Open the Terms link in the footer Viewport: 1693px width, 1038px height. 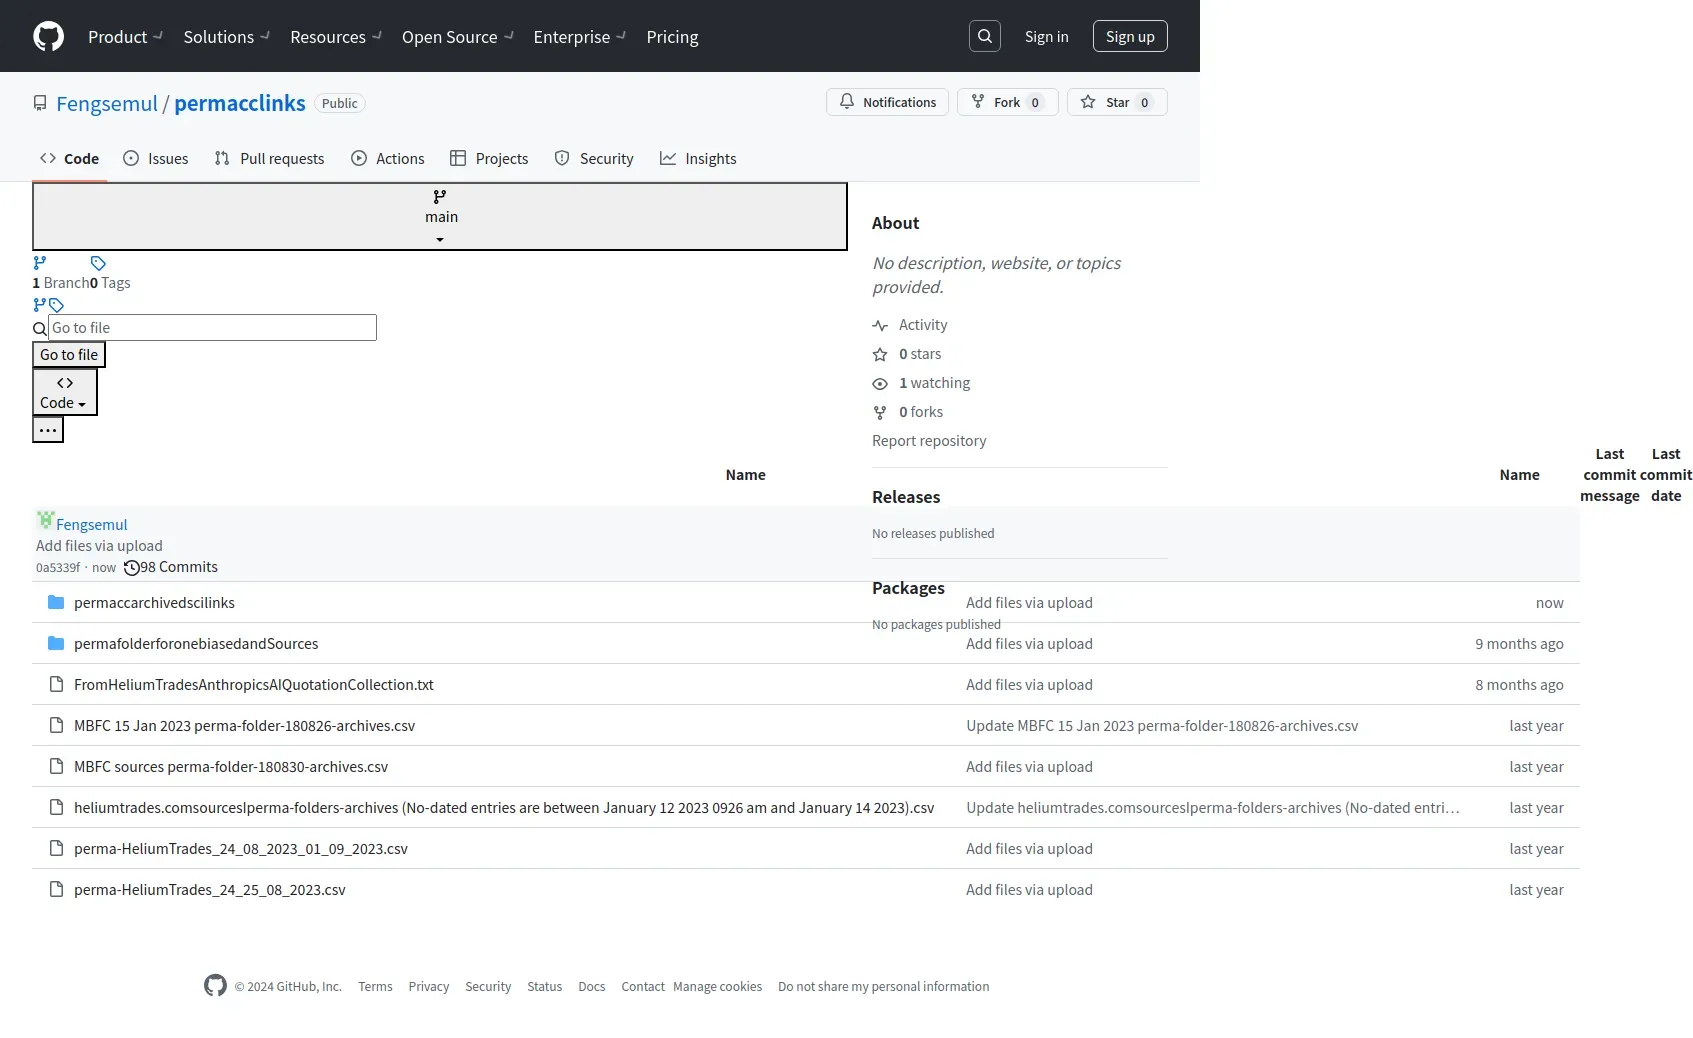point(375,987)
